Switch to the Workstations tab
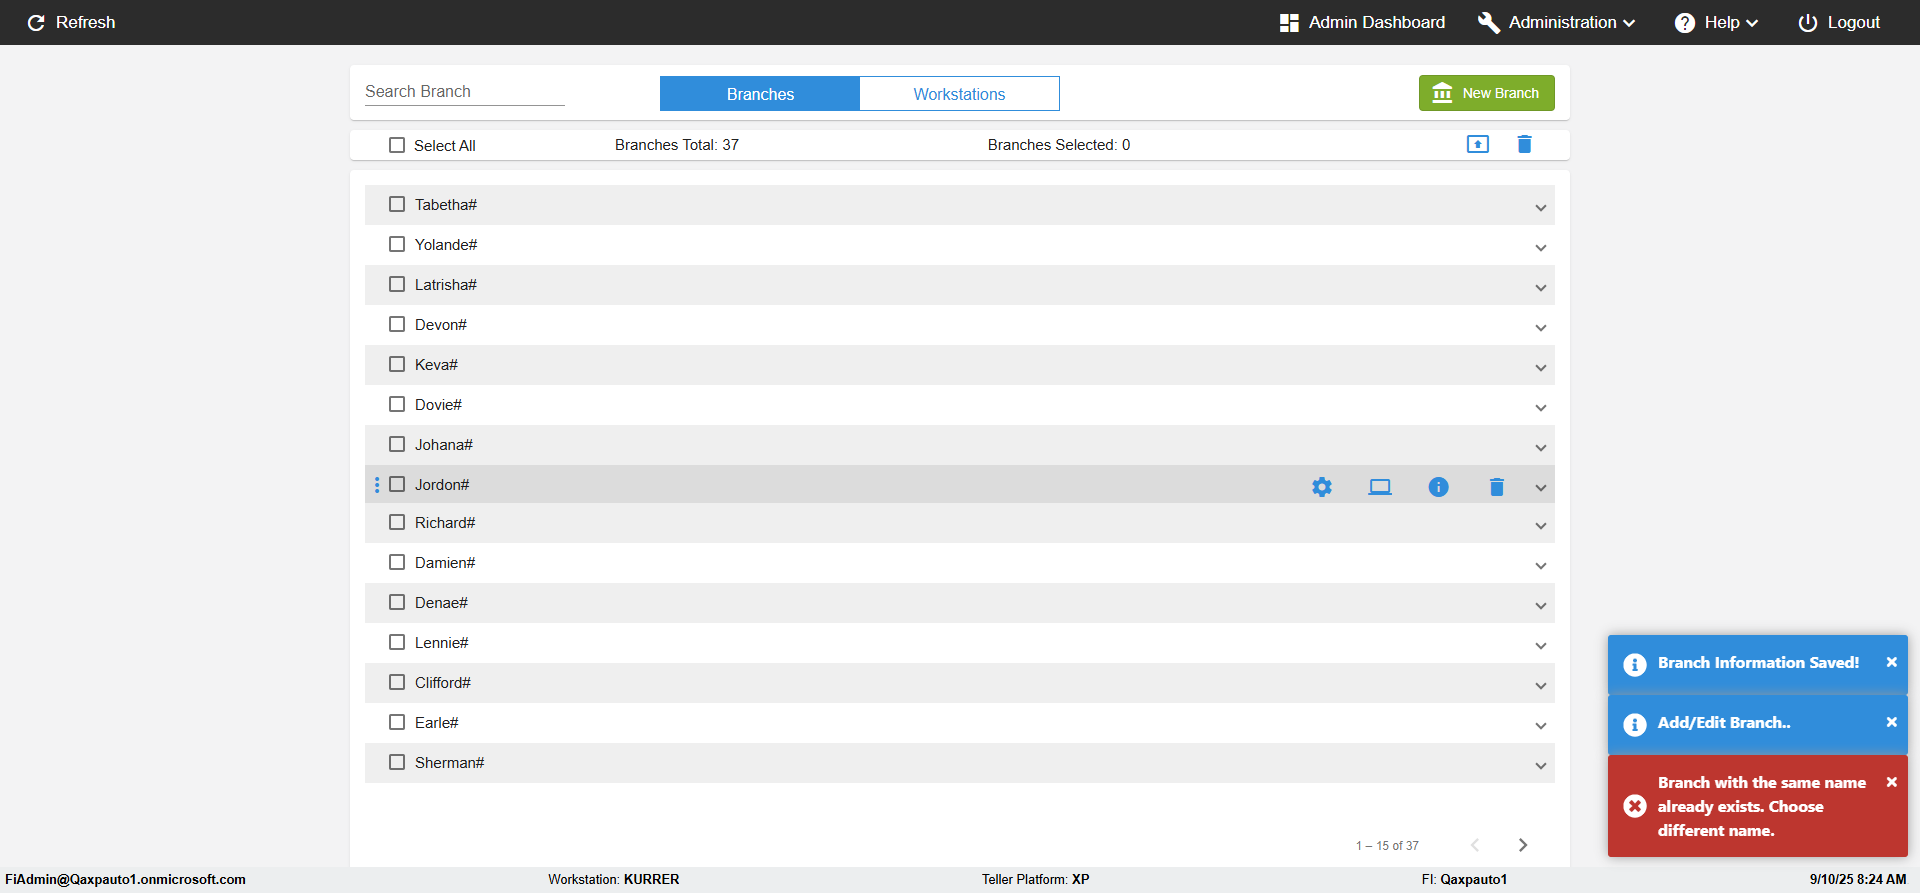This screenshot has height=893, width=1920. coord(959,94)
